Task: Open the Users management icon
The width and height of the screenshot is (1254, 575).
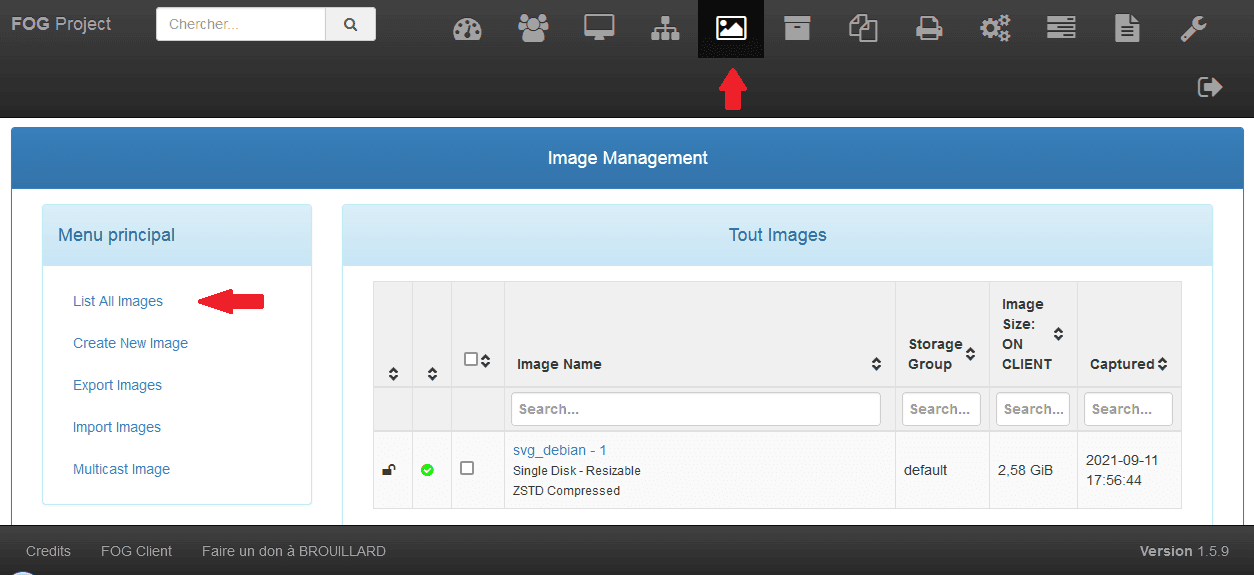Action: click(x=533, y=29)
